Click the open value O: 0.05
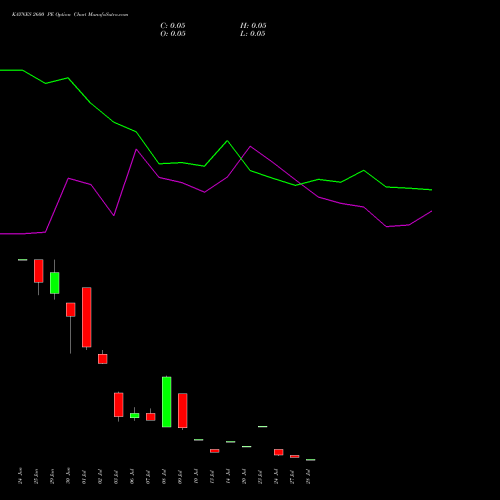 click(173, 34)
